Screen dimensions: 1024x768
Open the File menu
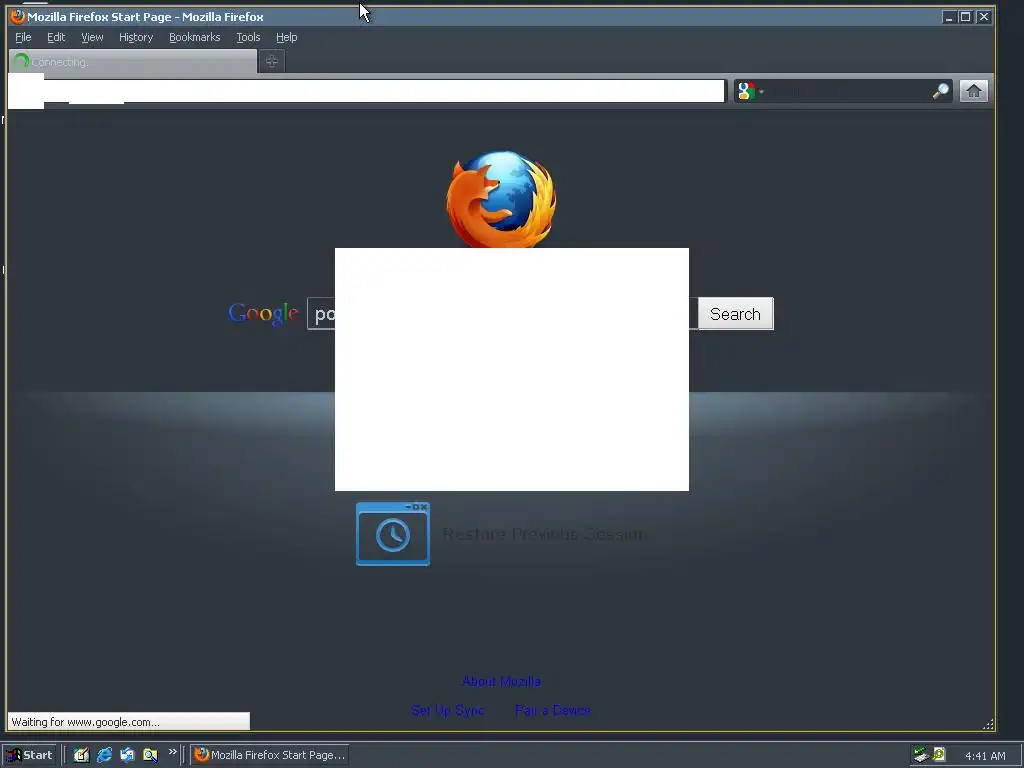click(x=23, y=37)
